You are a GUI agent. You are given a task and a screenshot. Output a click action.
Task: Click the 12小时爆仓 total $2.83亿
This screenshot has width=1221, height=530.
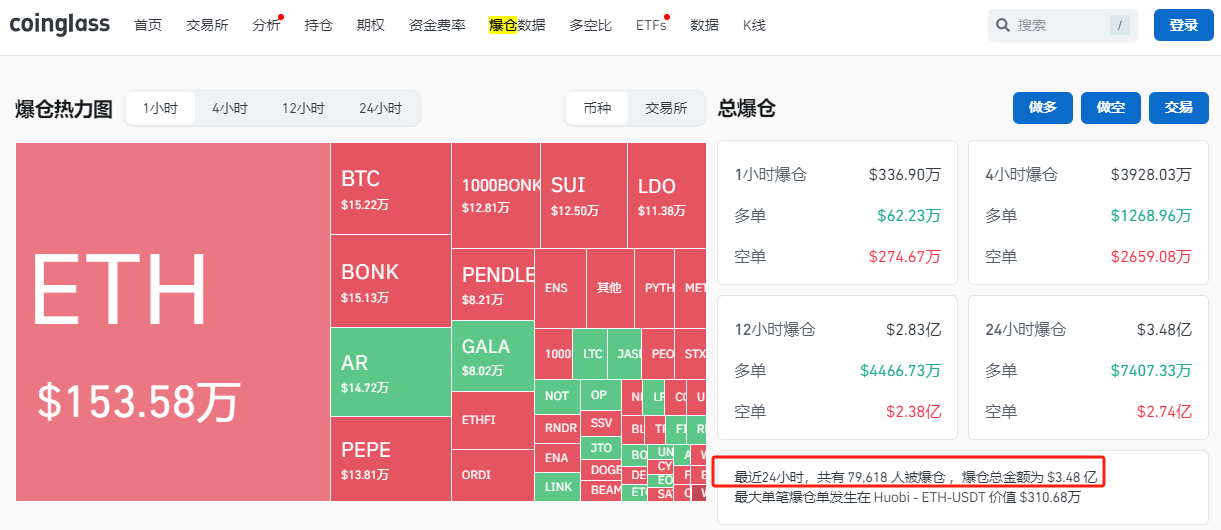click(x=914, y=329)
